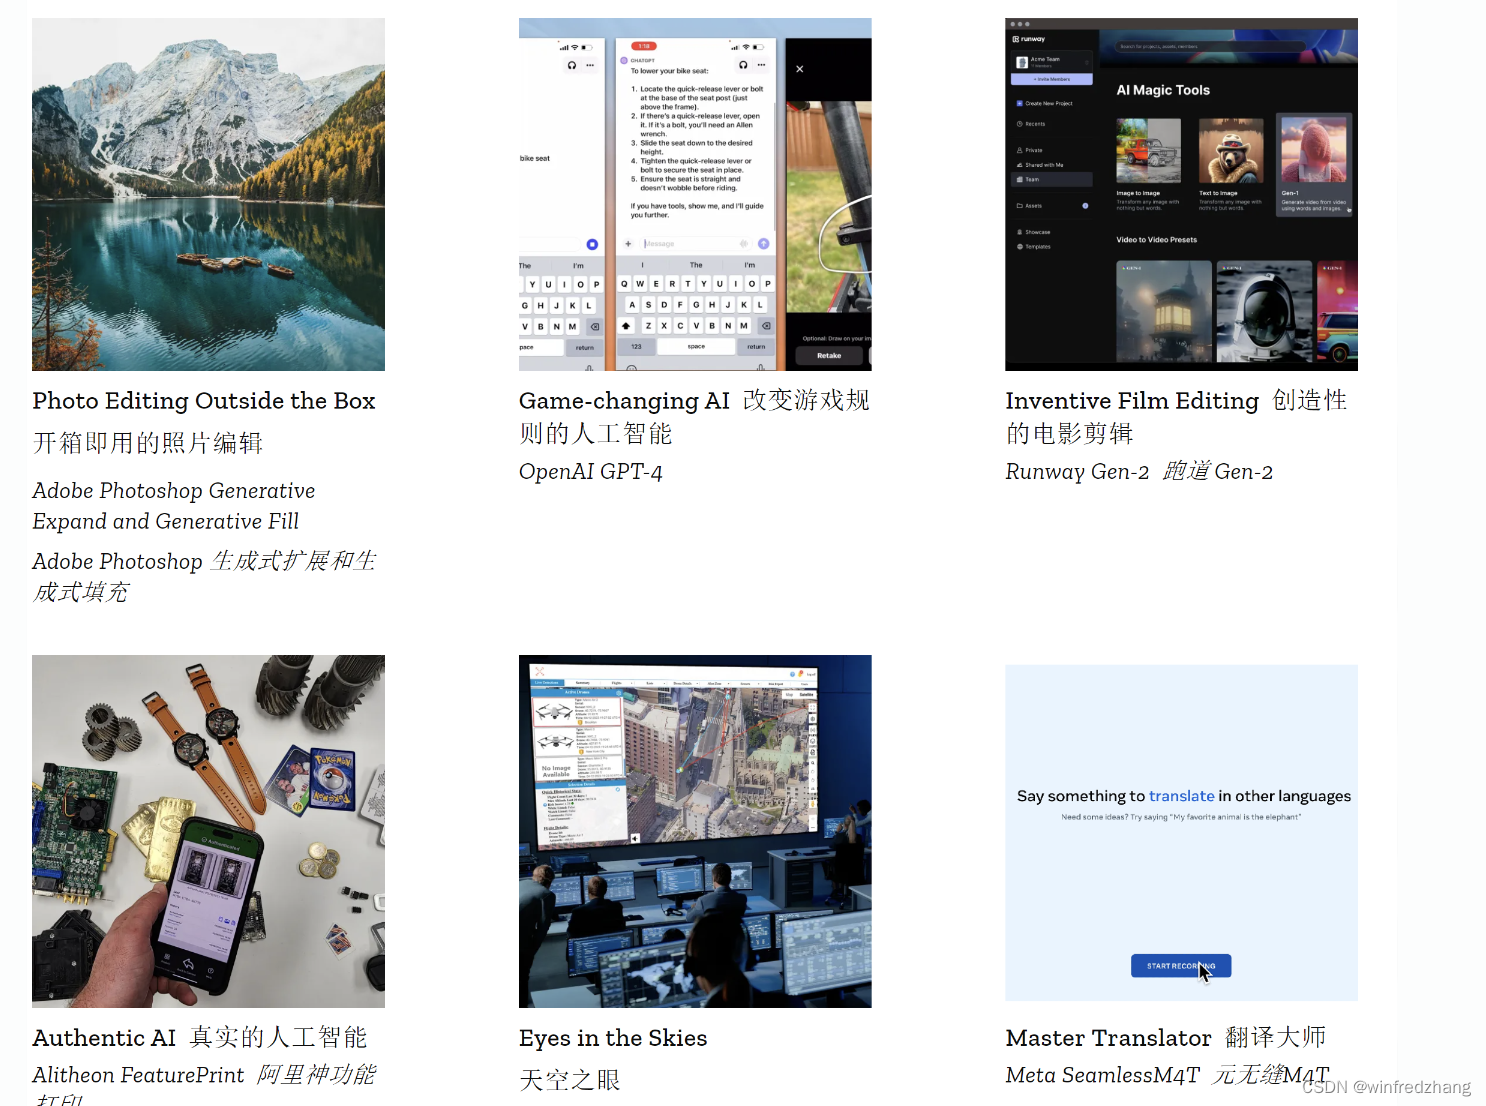Click the 'Alitheon FeaturePrint' caption
Viewport: 1486px width, 1106px height.
[x=138, y=1075]
